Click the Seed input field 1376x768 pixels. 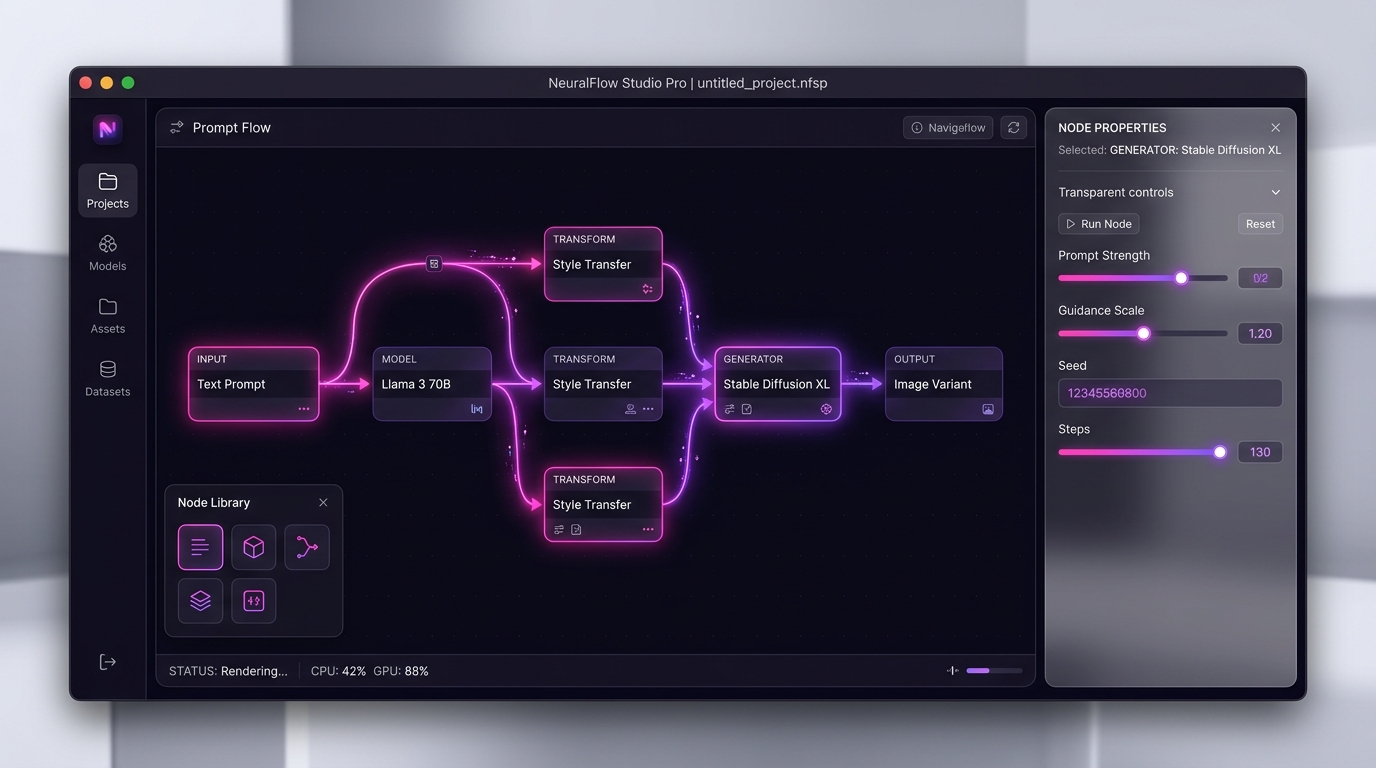(x=1170, y=393)
